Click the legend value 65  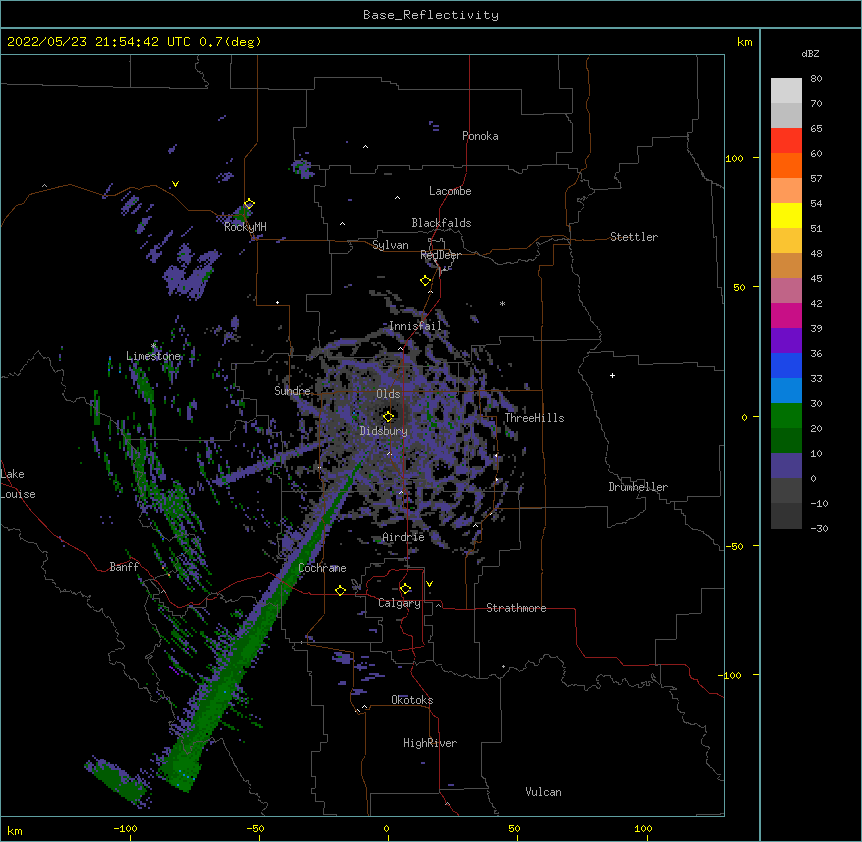tap(816, 129)
